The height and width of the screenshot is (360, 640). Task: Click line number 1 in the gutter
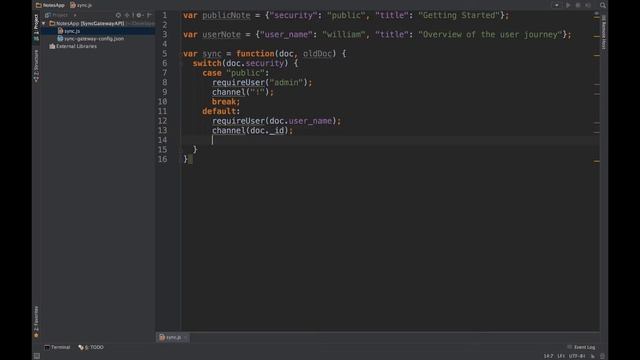click(x=165, y=16)
